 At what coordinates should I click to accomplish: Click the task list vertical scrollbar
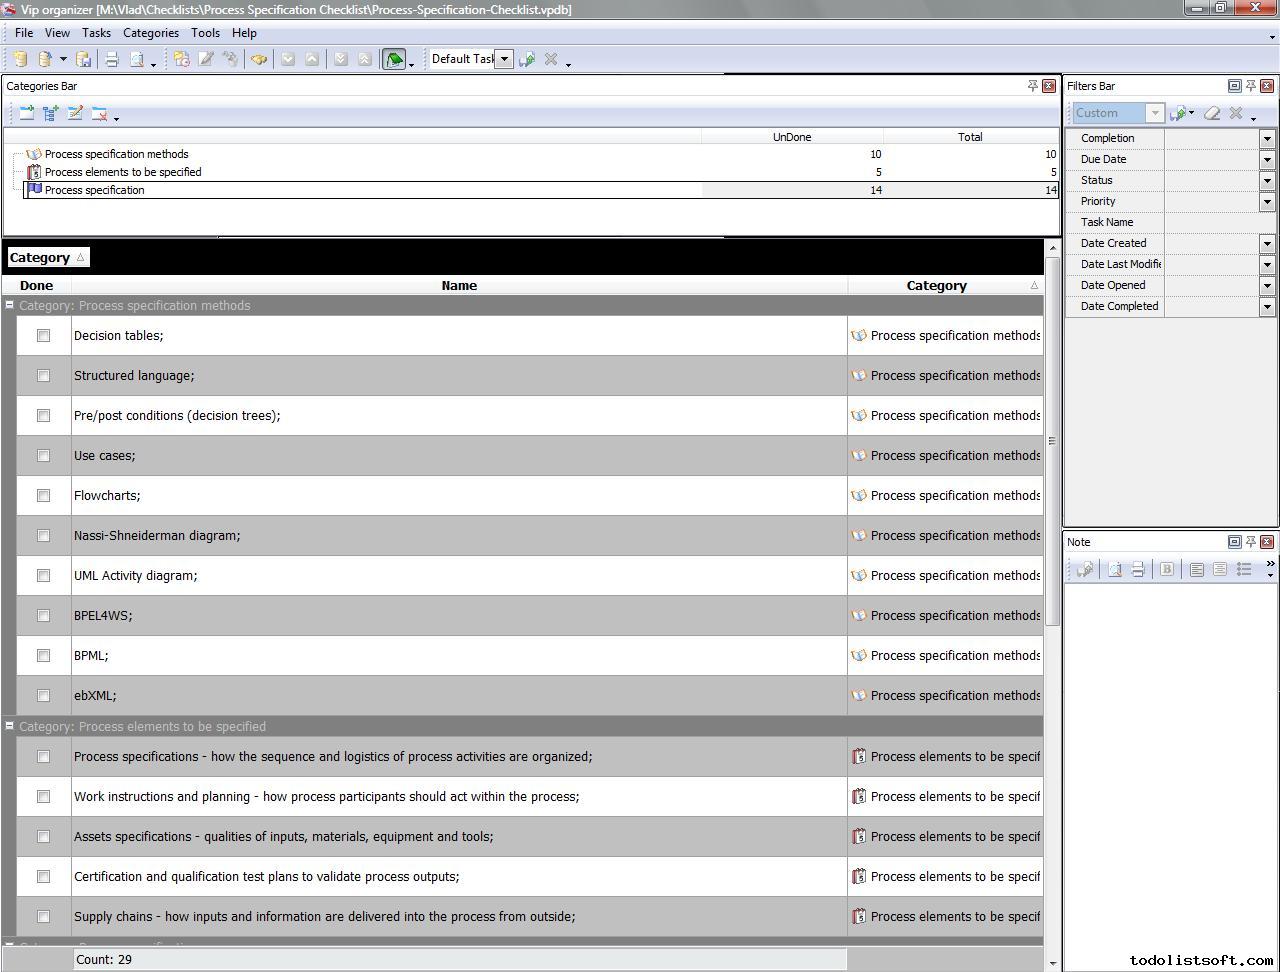(x=1052, y=440)
